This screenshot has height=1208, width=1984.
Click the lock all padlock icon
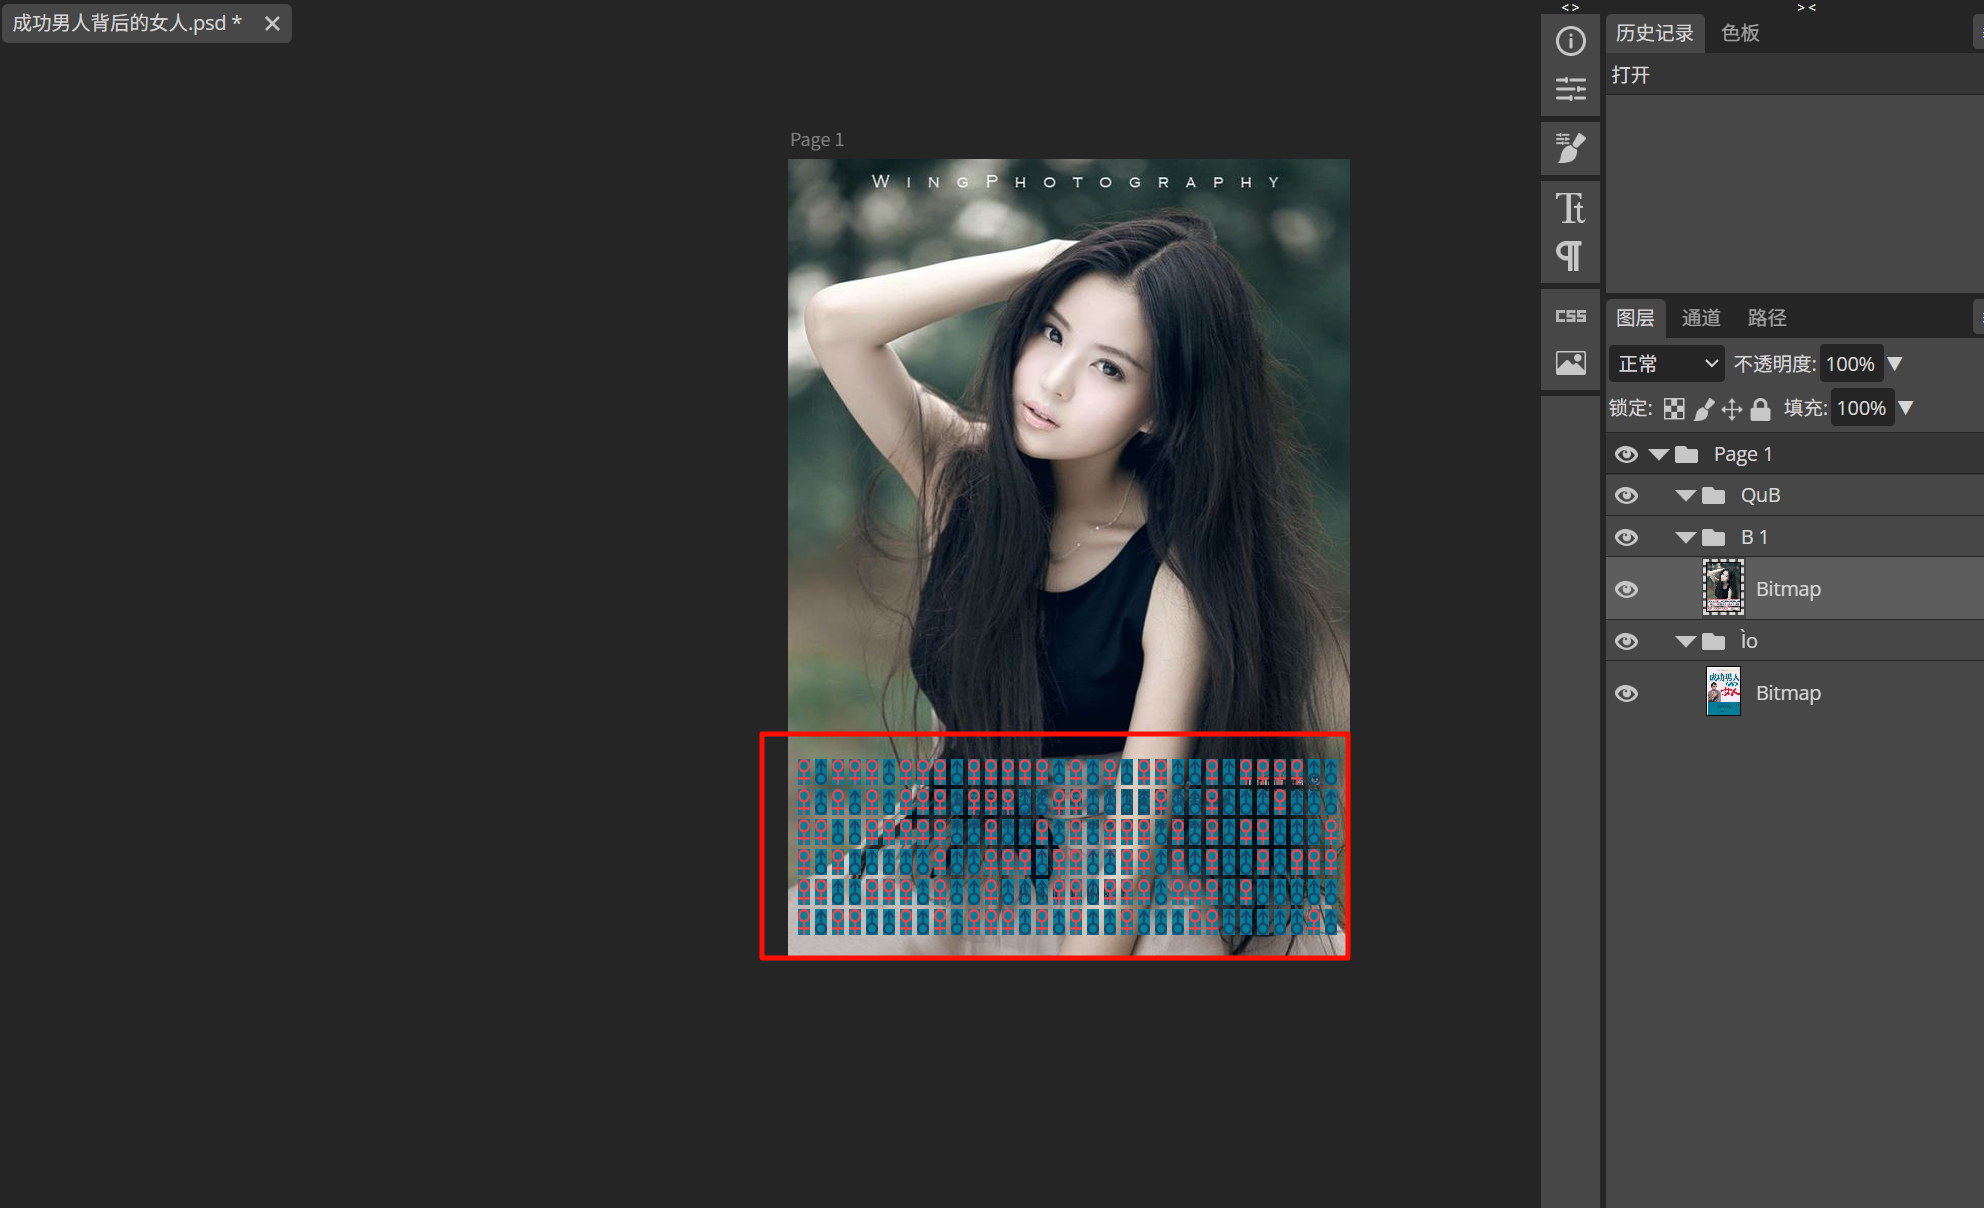(x=1761, y=408)
